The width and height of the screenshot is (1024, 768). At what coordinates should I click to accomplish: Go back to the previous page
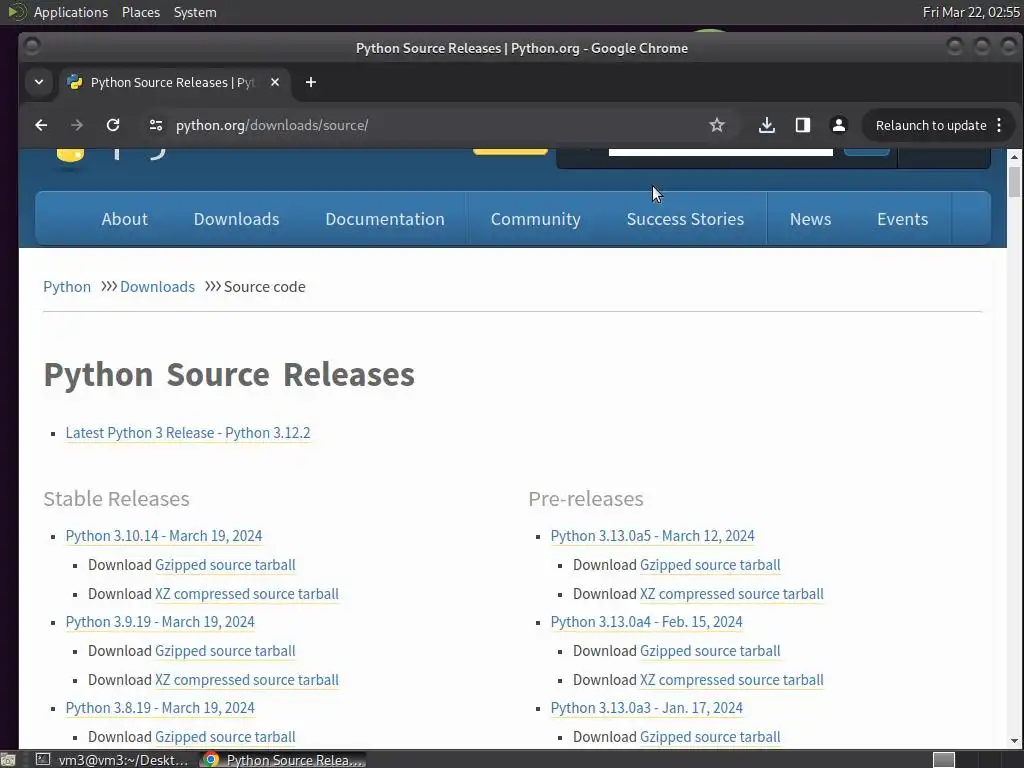tap(41, 125)
